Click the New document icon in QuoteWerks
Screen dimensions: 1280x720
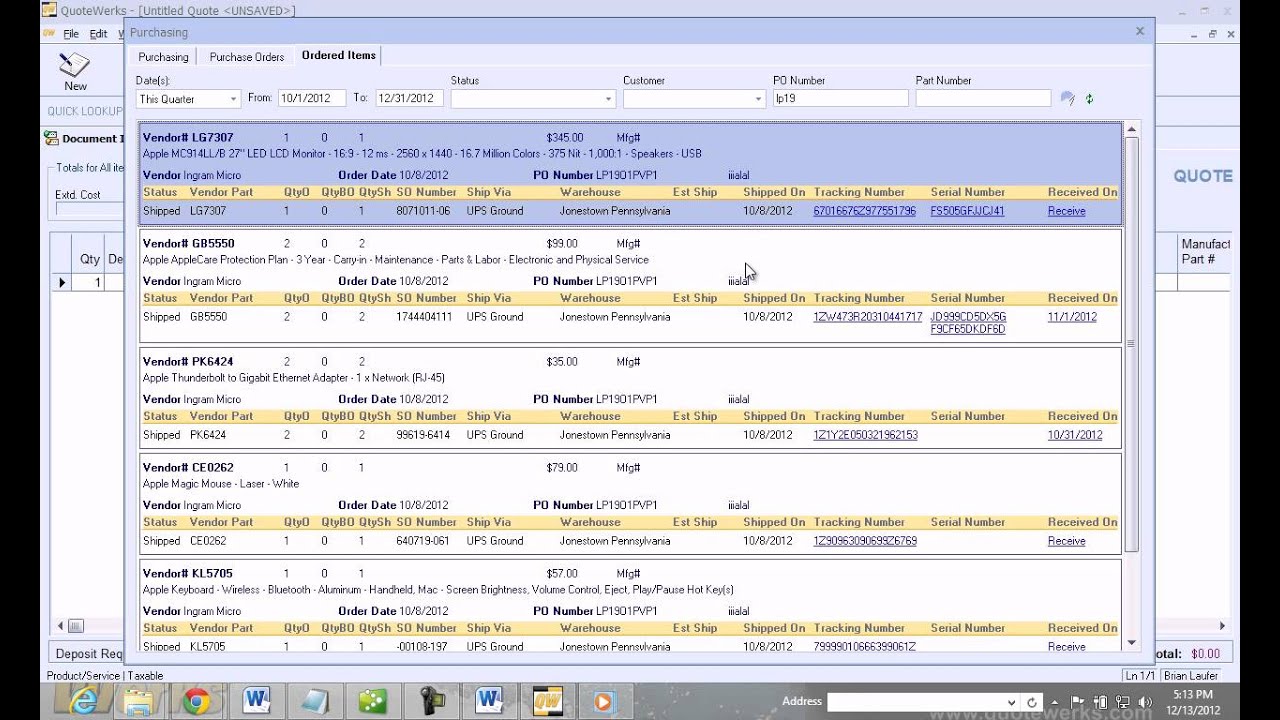click(x=75, y=71)
